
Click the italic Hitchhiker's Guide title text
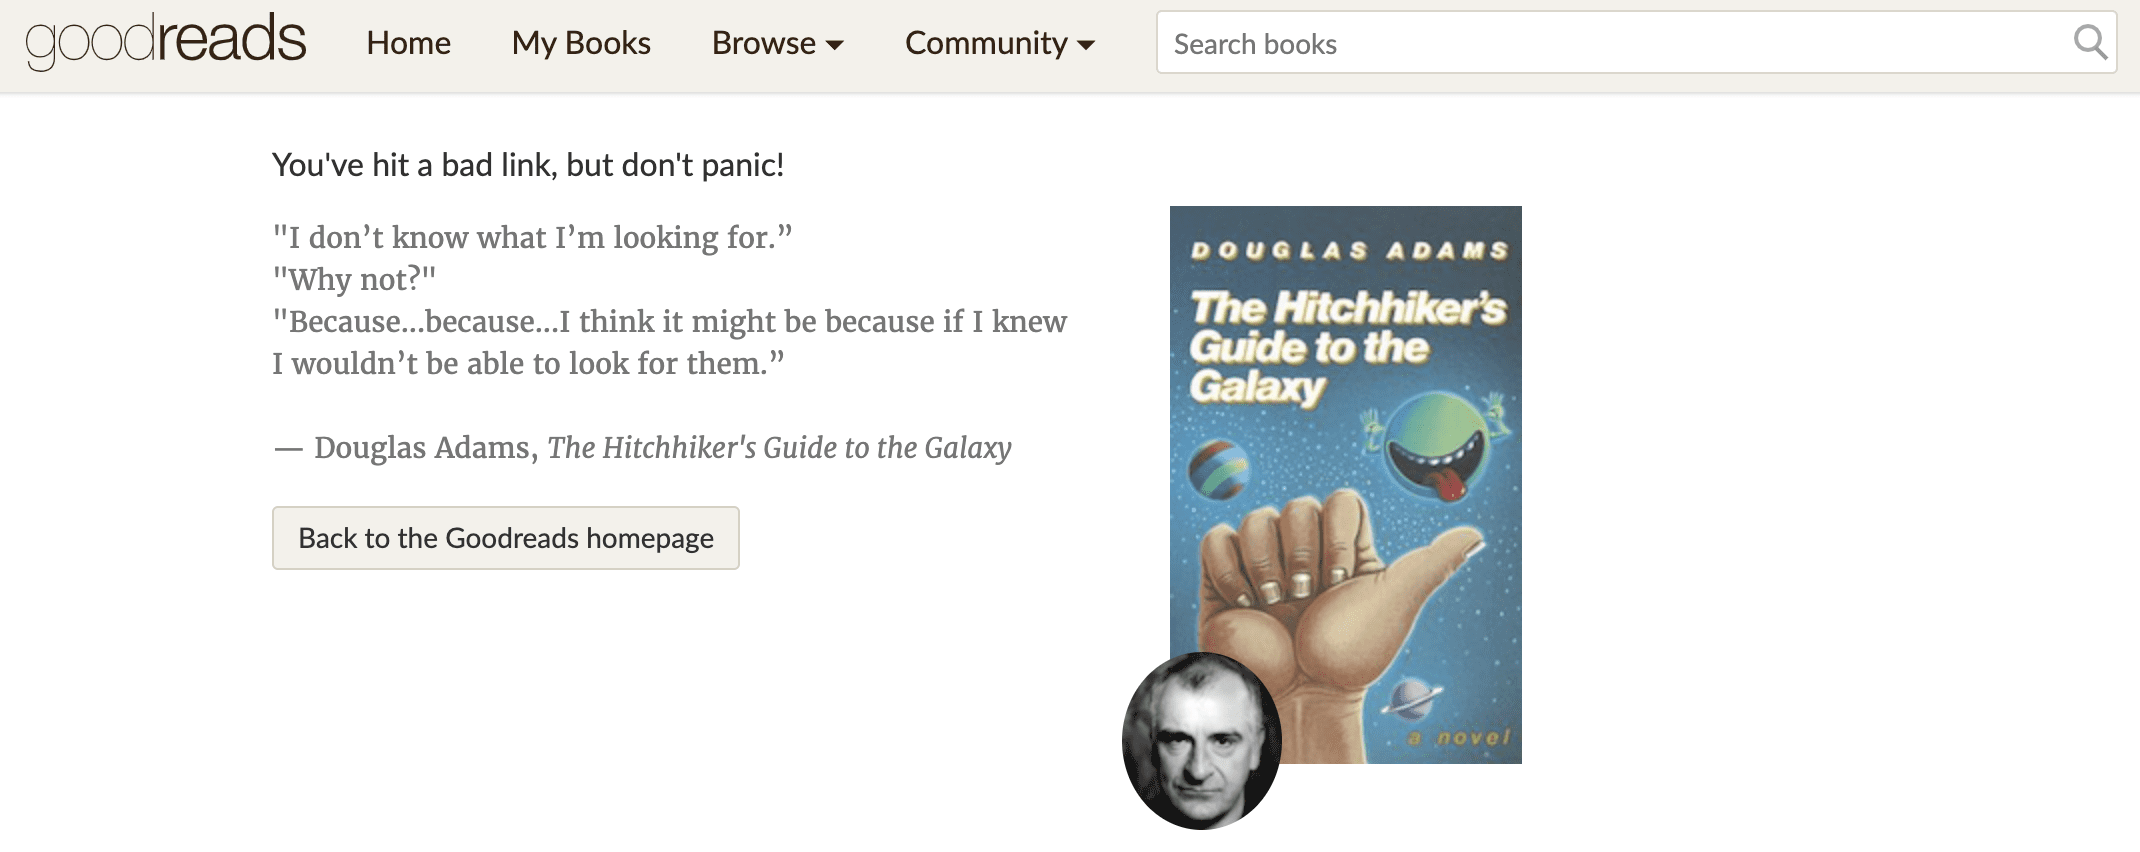[x=779, y=447]
